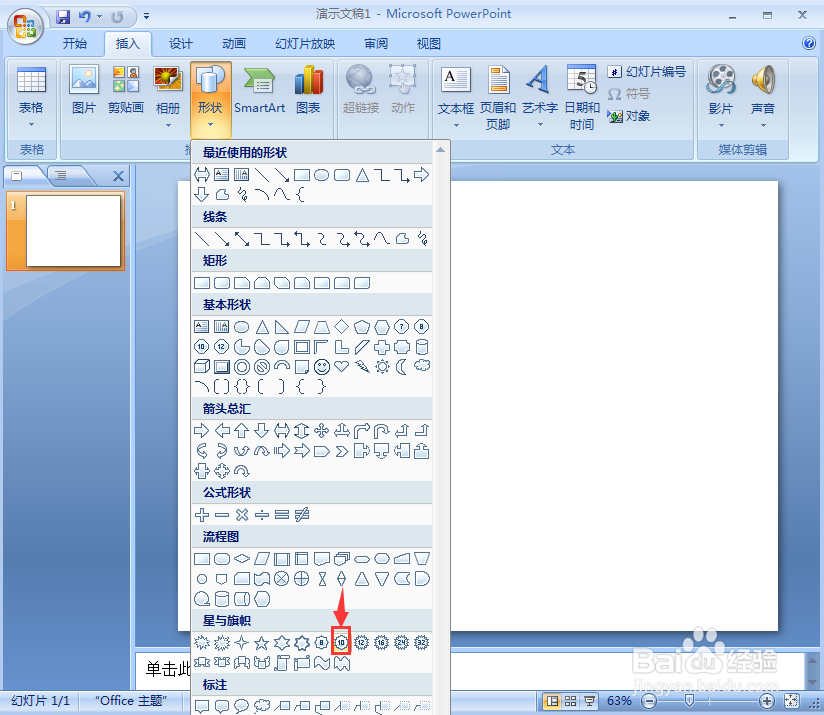This screenshot has height=715, width=824.
Task: Open the Table dropdown arrow
Action: [x=31, y=125]
